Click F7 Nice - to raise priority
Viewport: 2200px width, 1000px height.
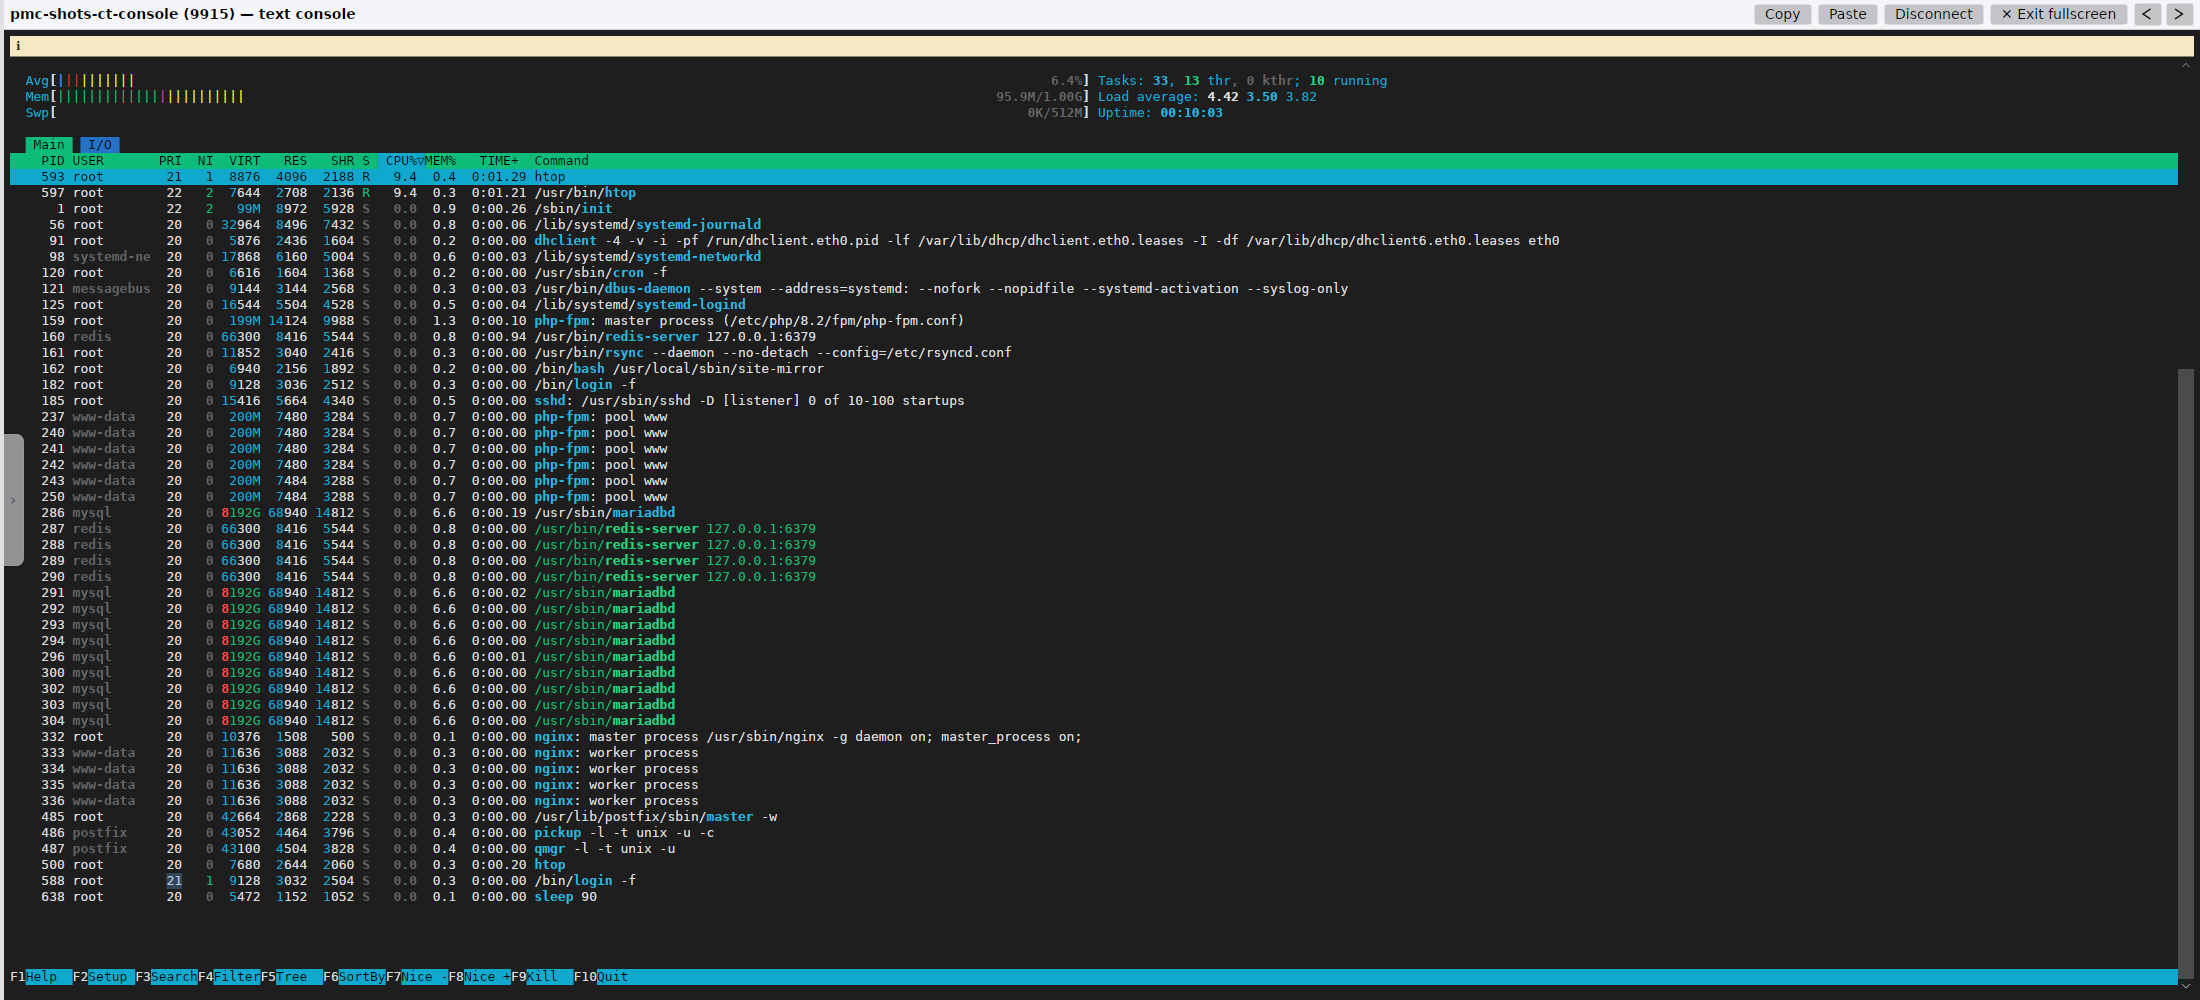pyautogui.click(x=417, y=977)
